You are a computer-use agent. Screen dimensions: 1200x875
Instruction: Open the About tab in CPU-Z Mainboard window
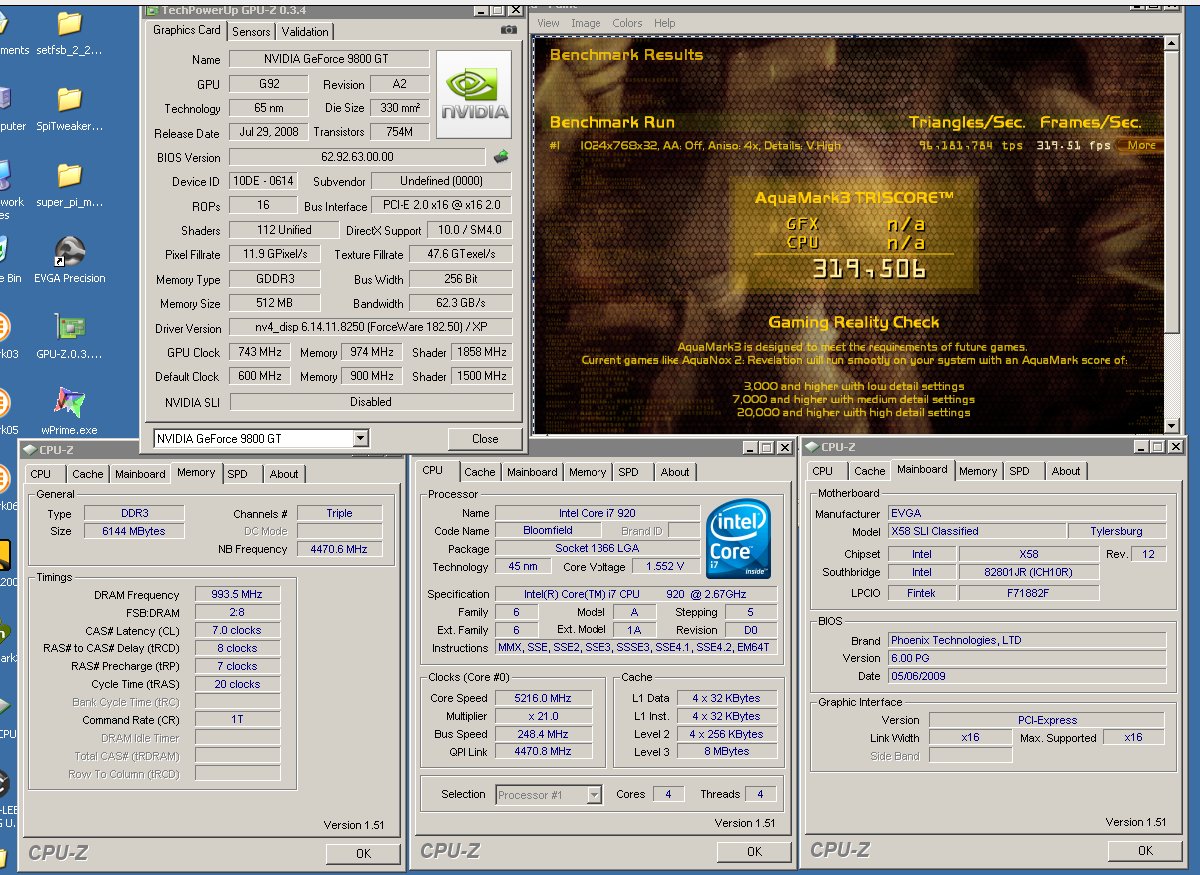pos(1066,471)
